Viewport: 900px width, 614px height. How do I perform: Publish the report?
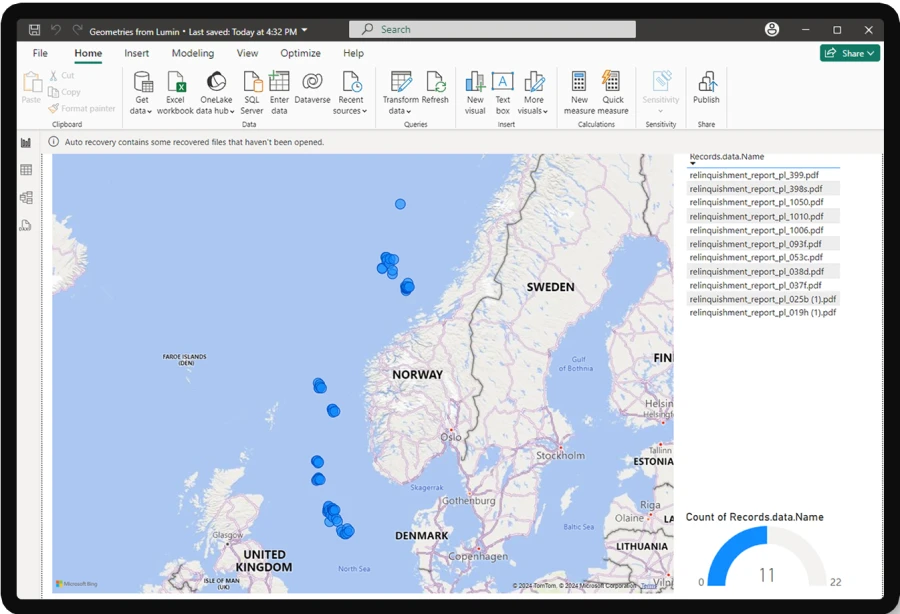pos(706,90)
